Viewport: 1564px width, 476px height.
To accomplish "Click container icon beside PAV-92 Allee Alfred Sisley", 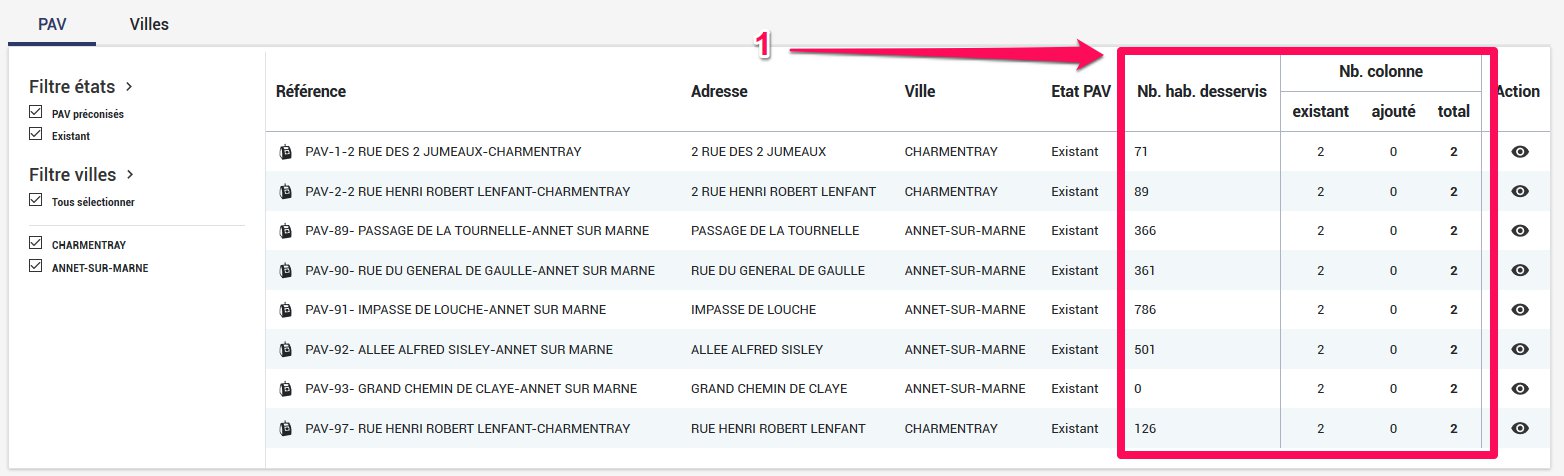I will 286,350.
